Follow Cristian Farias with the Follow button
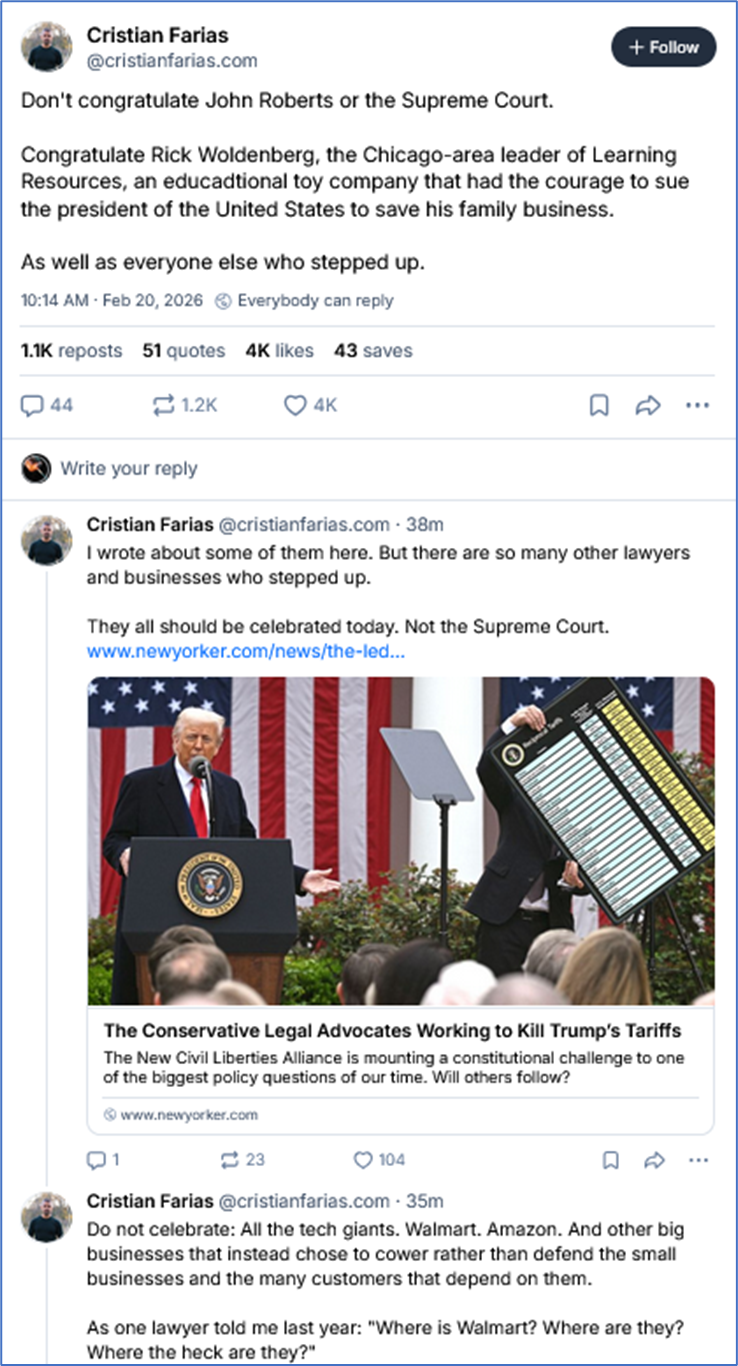The width and height of the screenshot is (738, 1366). (664, 47)
